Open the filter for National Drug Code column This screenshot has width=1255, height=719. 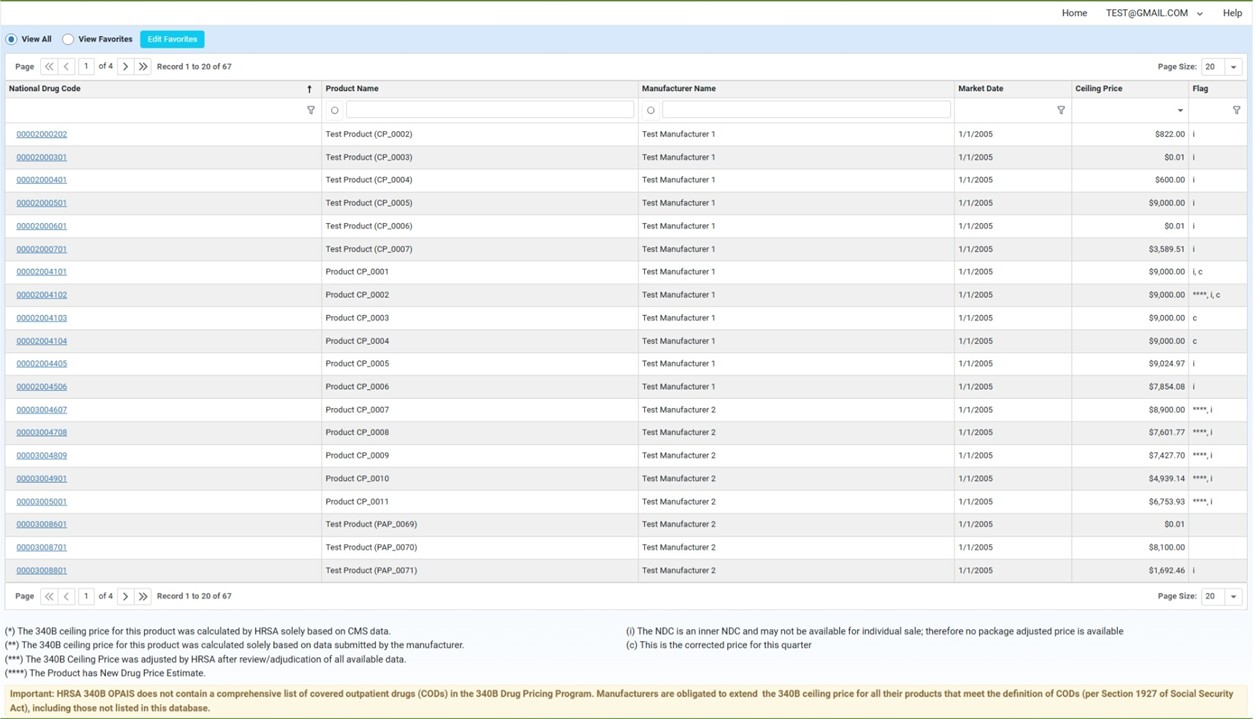(x=311, y=110)
